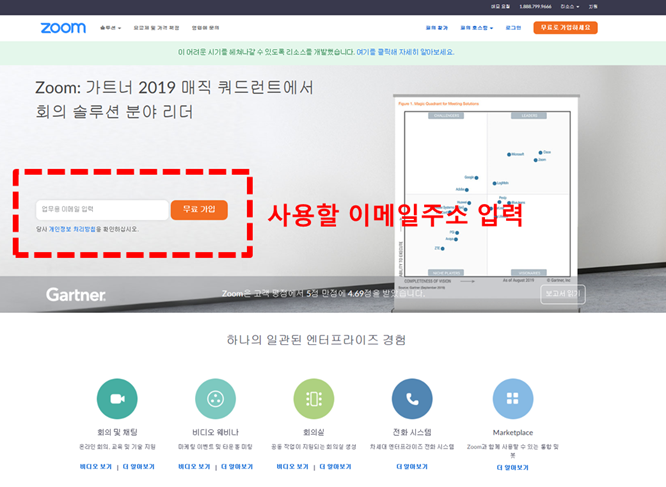This screenshot has width=666, height=487.
Task: Click the orange 무료로 가입하세요 button
Action: tap(565, 28)
